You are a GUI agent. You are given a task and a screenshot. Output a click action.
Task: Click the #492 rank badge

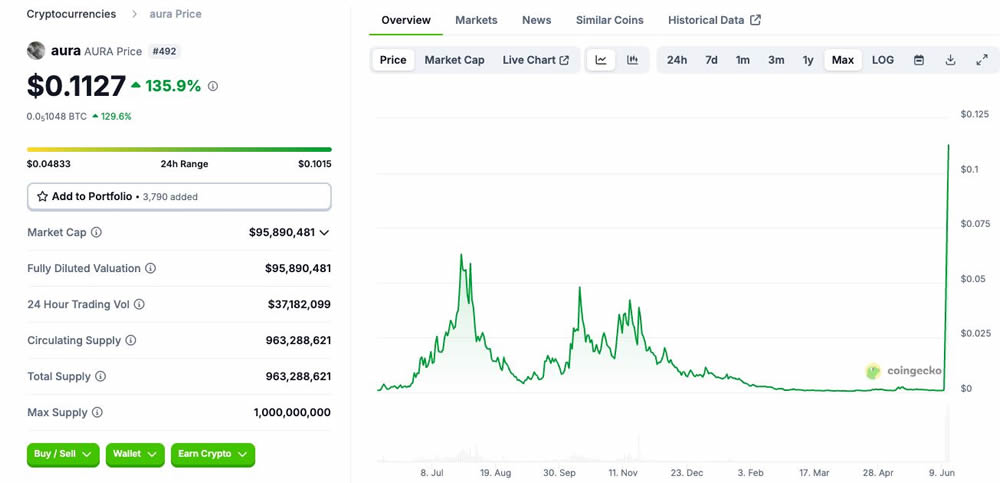(x=165, y=51)
